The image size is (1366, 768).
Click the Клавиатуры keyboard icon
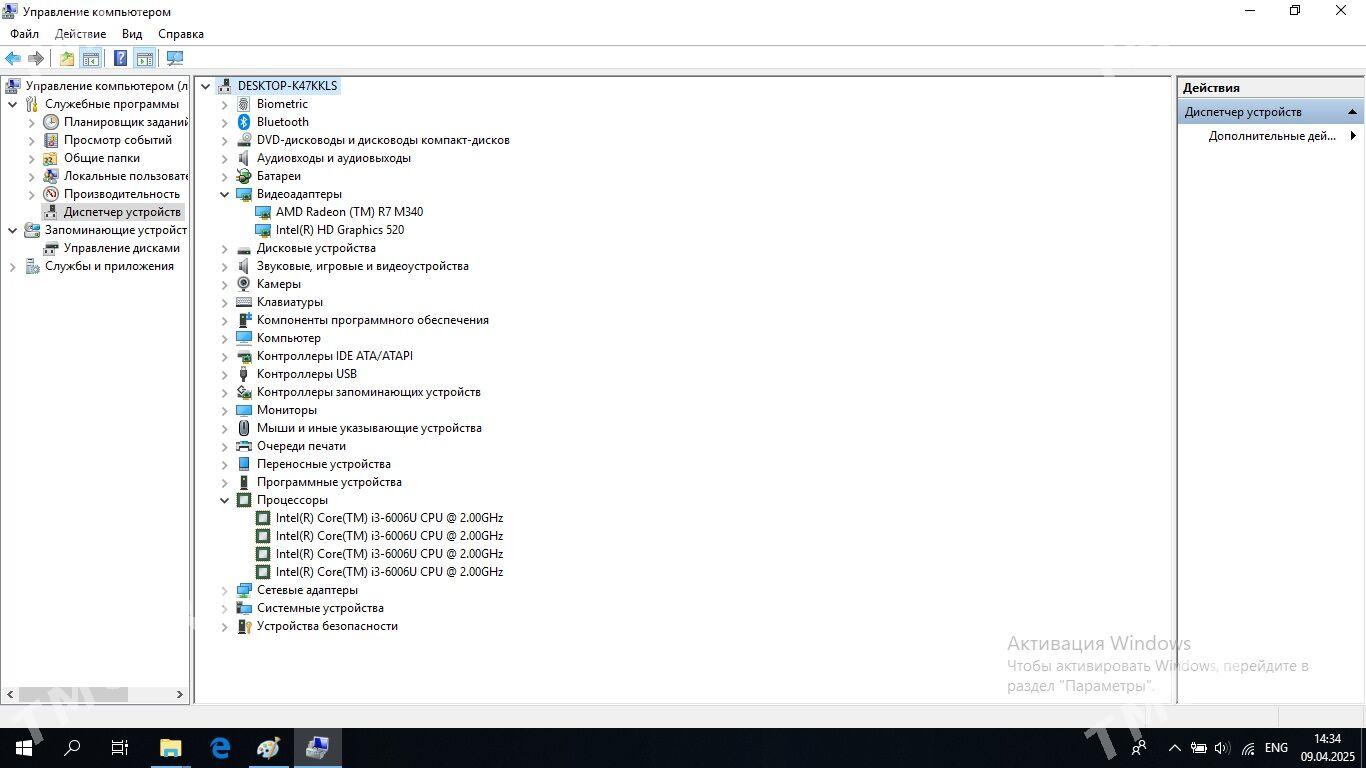click(244, 302)
